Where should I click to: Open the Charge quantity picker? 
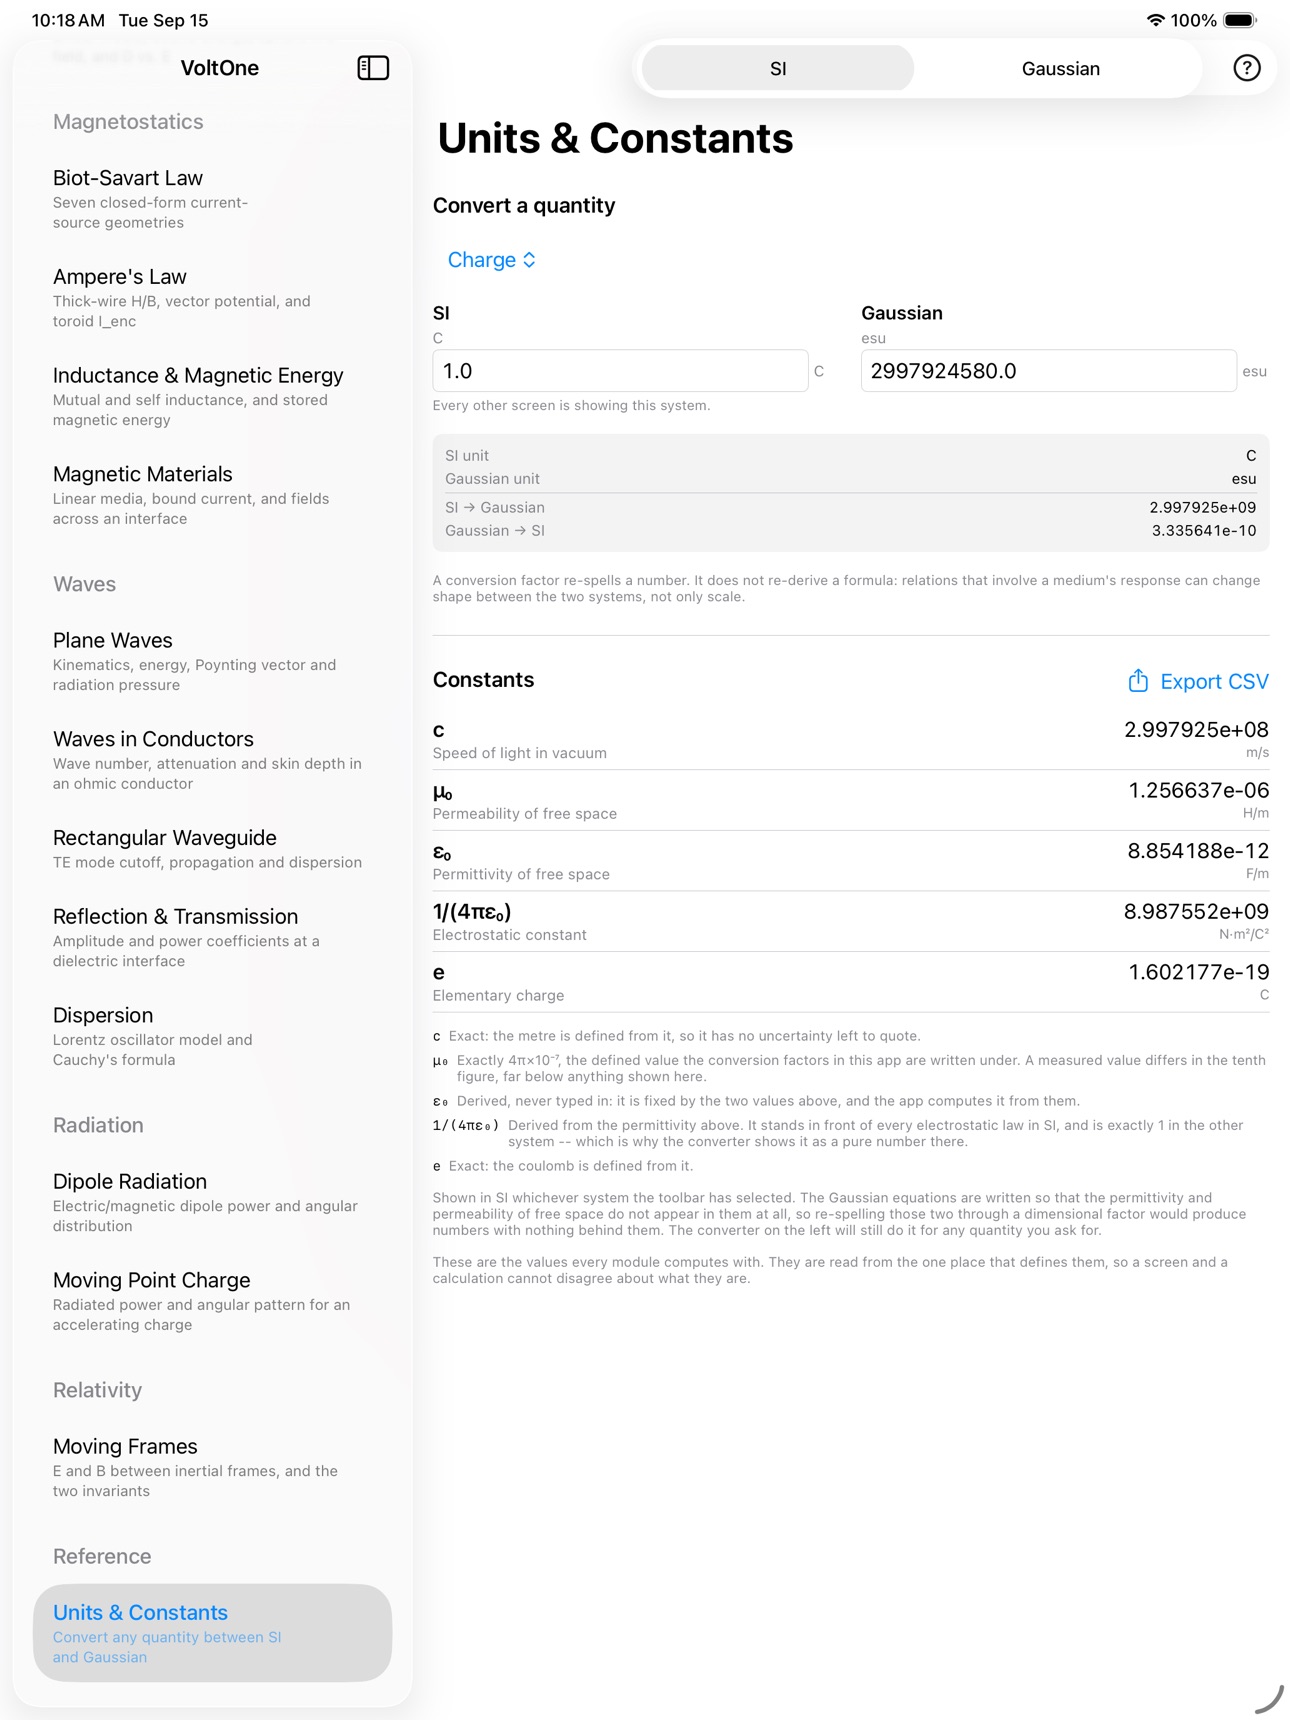pyautogui.click(x=492, y=260)
